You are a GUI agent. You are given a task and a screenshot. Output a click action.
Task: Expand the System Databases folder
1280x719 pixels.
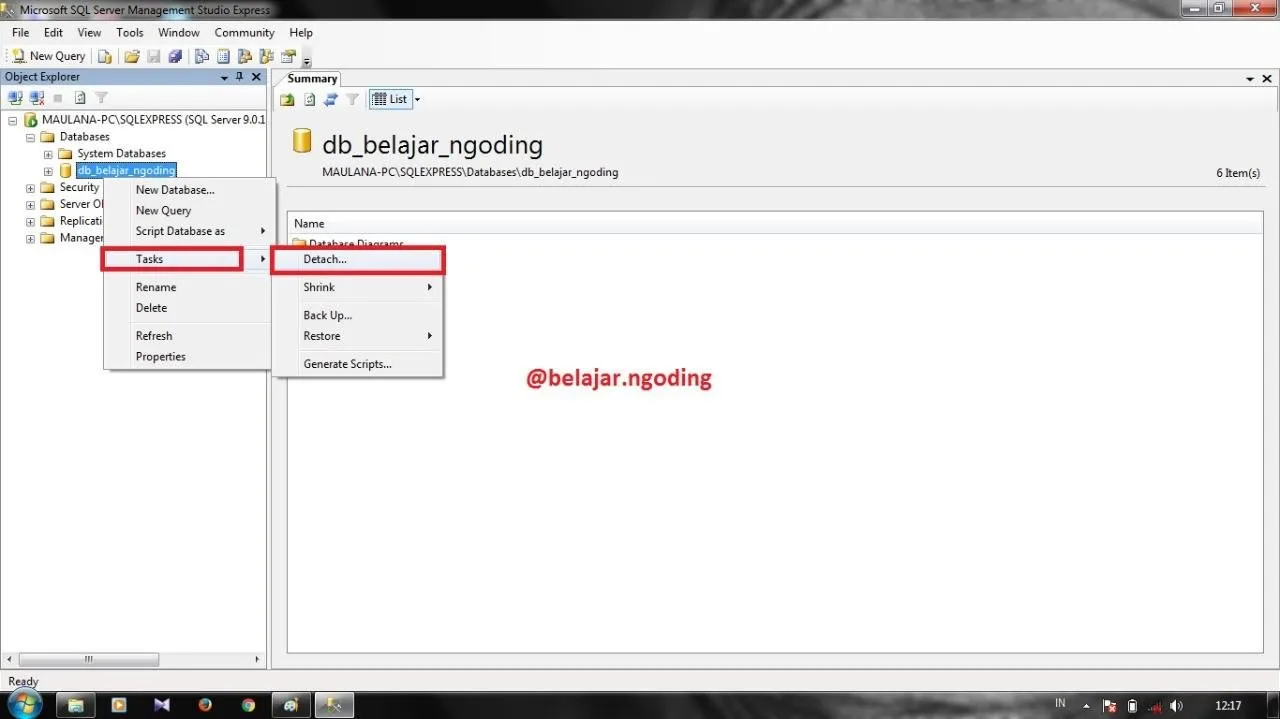click(x=48, y=154)
